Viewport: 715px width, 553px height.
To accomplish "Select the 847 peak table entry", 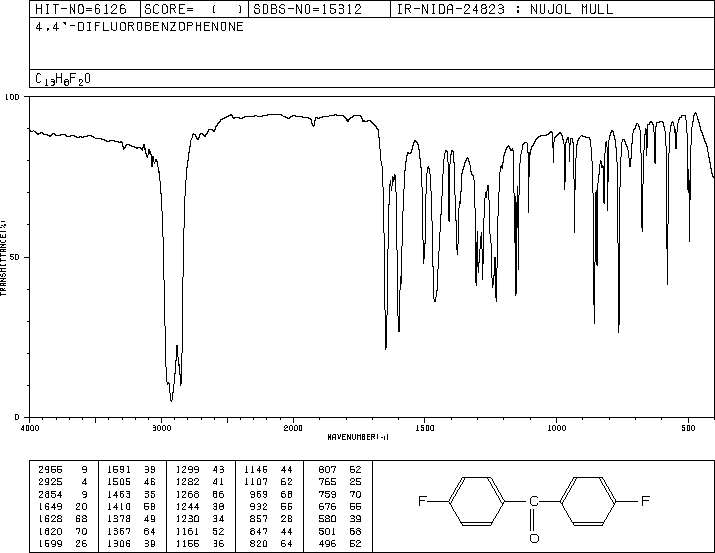I will pyautogui.click(x=272, y=532).
